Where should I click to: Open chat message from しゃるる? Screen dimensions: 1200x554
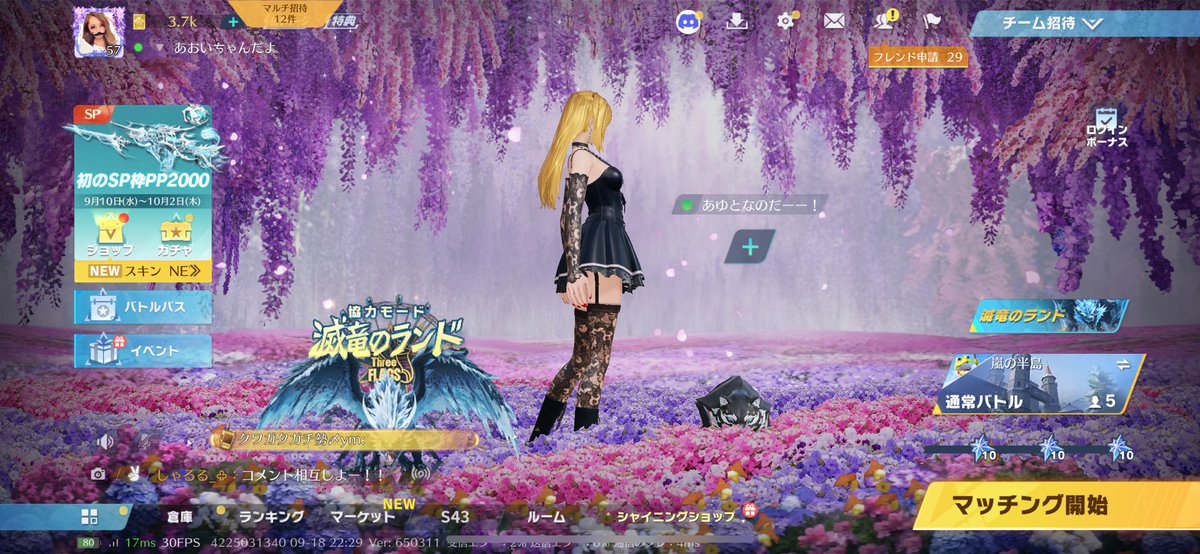coord(271,473)
